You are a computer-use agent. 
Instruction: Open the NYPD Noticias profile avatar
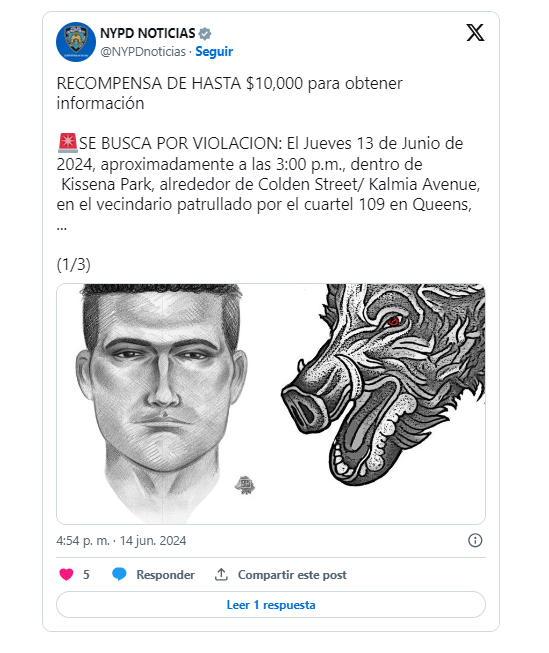[x=76, y=42]
